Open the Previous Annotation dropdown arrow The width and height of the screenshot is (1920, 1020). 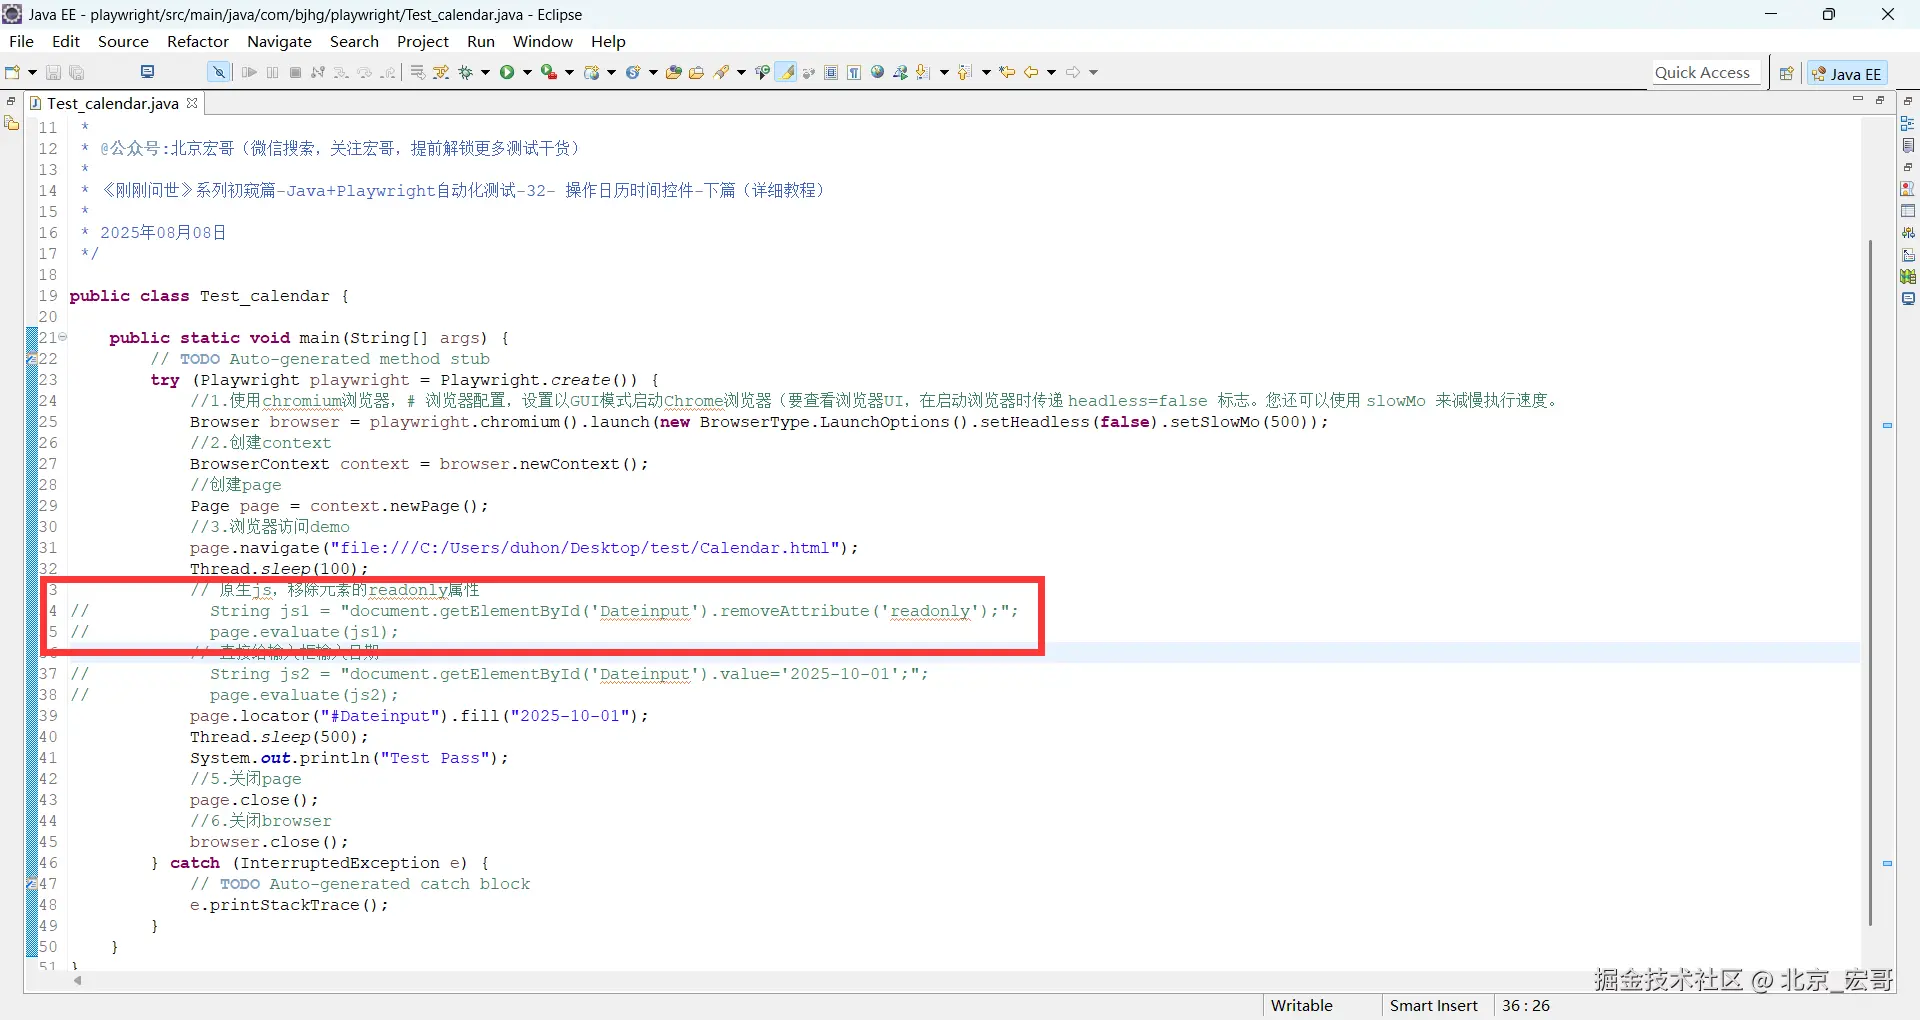(986, 72)
